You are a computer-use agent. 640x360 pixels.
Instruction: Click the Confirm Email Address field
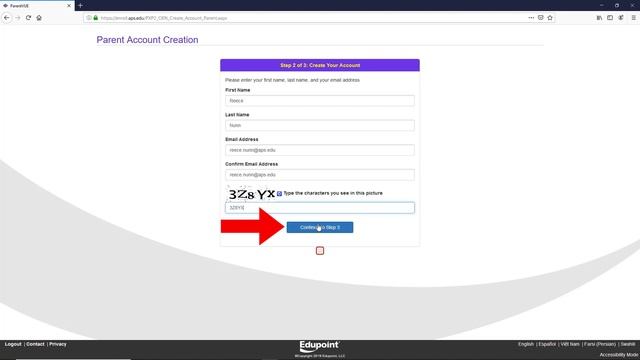click(x=320, y=175)
